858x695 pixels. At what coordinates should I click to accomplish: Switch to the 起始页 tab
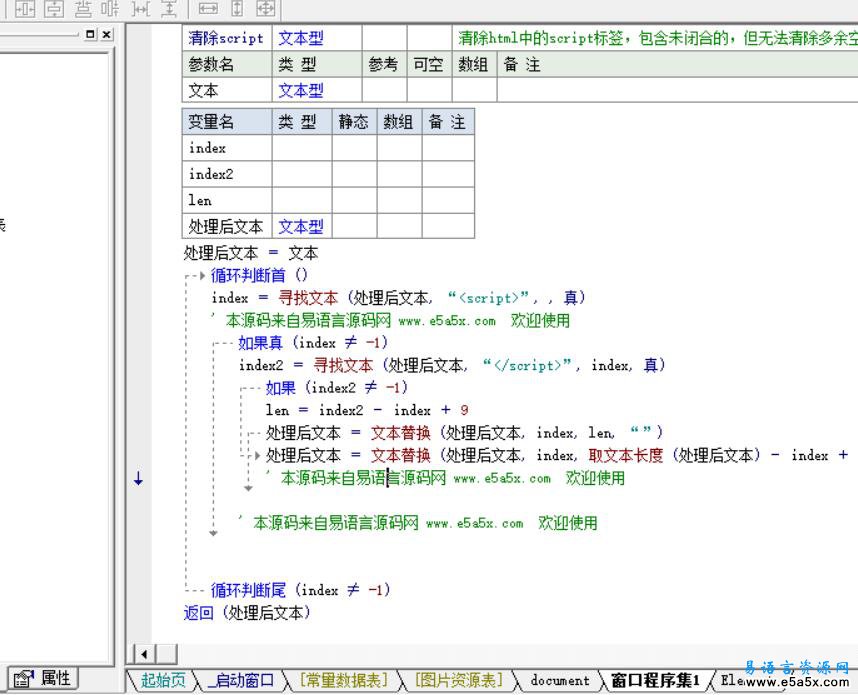[x=163, y=680]
